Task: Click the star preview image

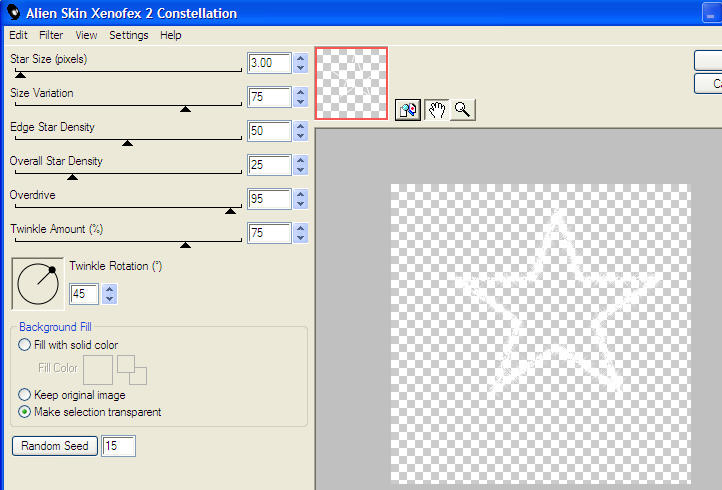Action: [541, 333]
